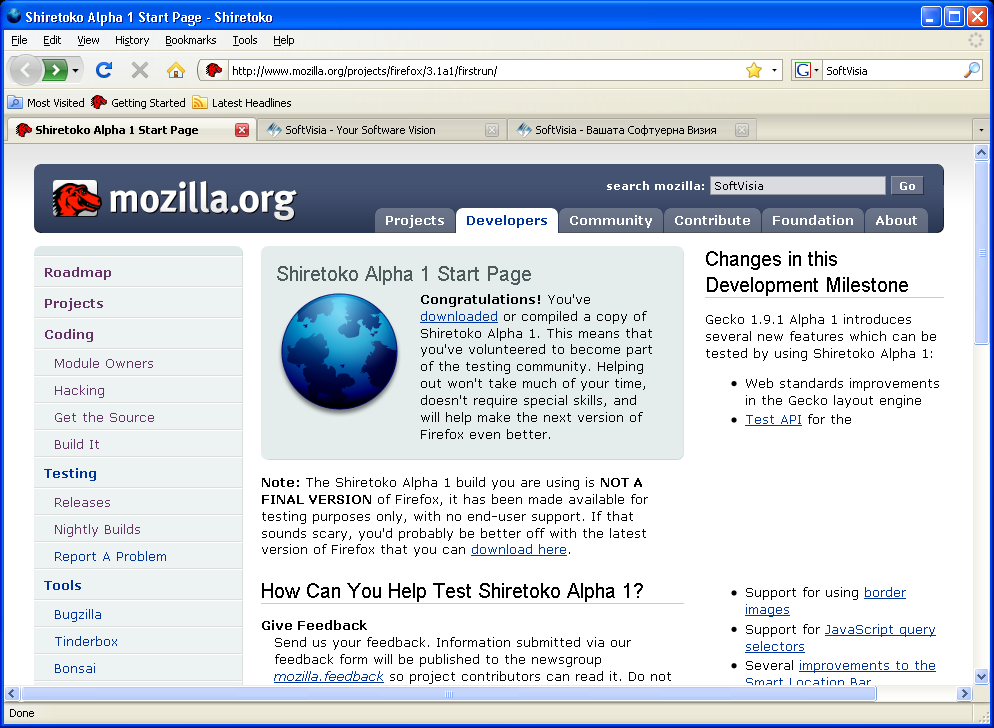Open the list all tabs dropdown

pos(981,130)
